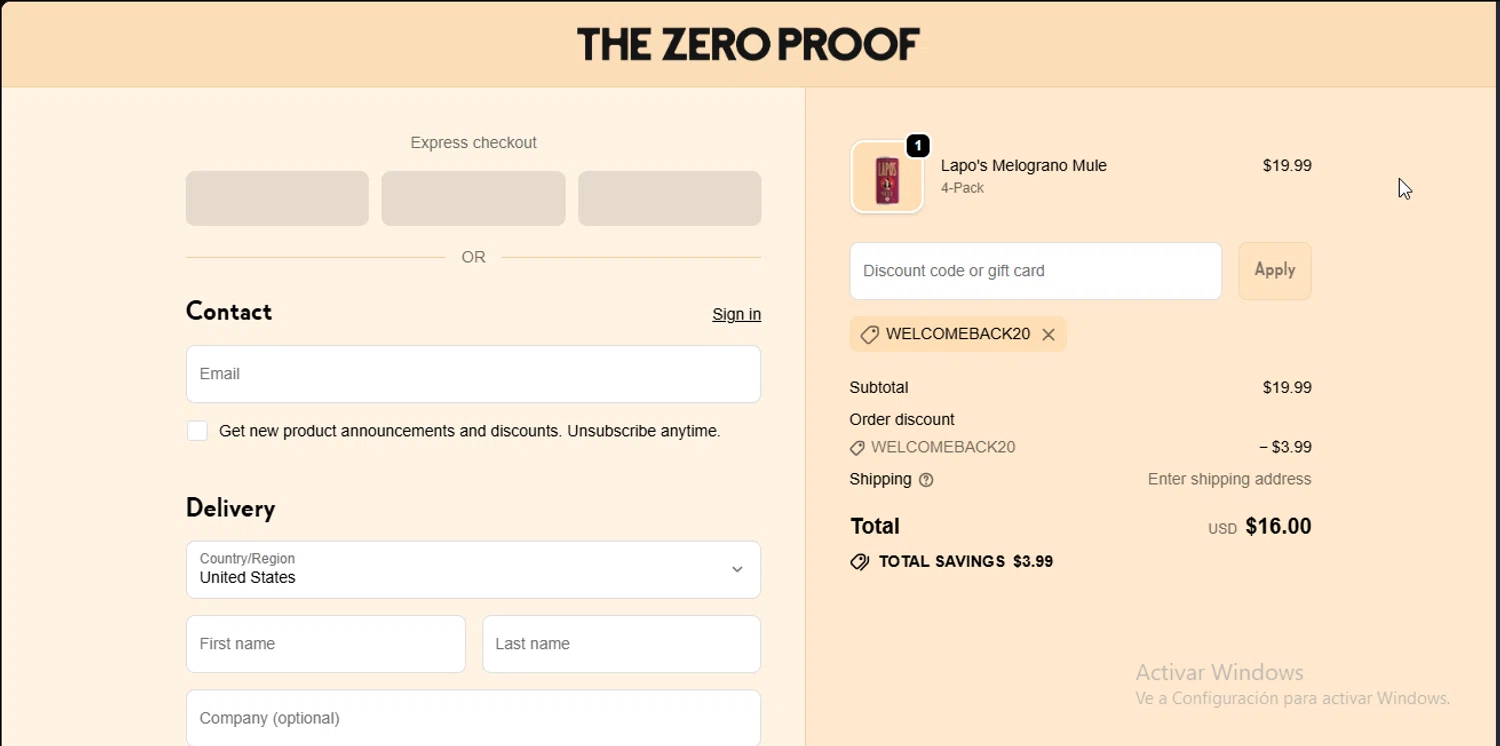Image resolution: width=1500 pixels, height=746 pixels.
Task: Click the Total Savings tag icon
Action: (859, 562)
